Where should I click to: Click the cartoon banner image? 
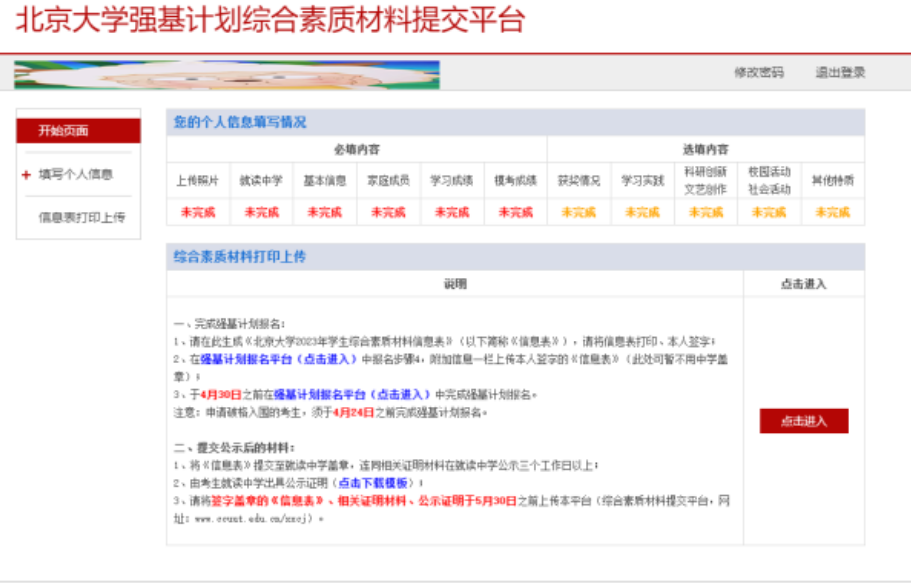click(x=227, y=75)
